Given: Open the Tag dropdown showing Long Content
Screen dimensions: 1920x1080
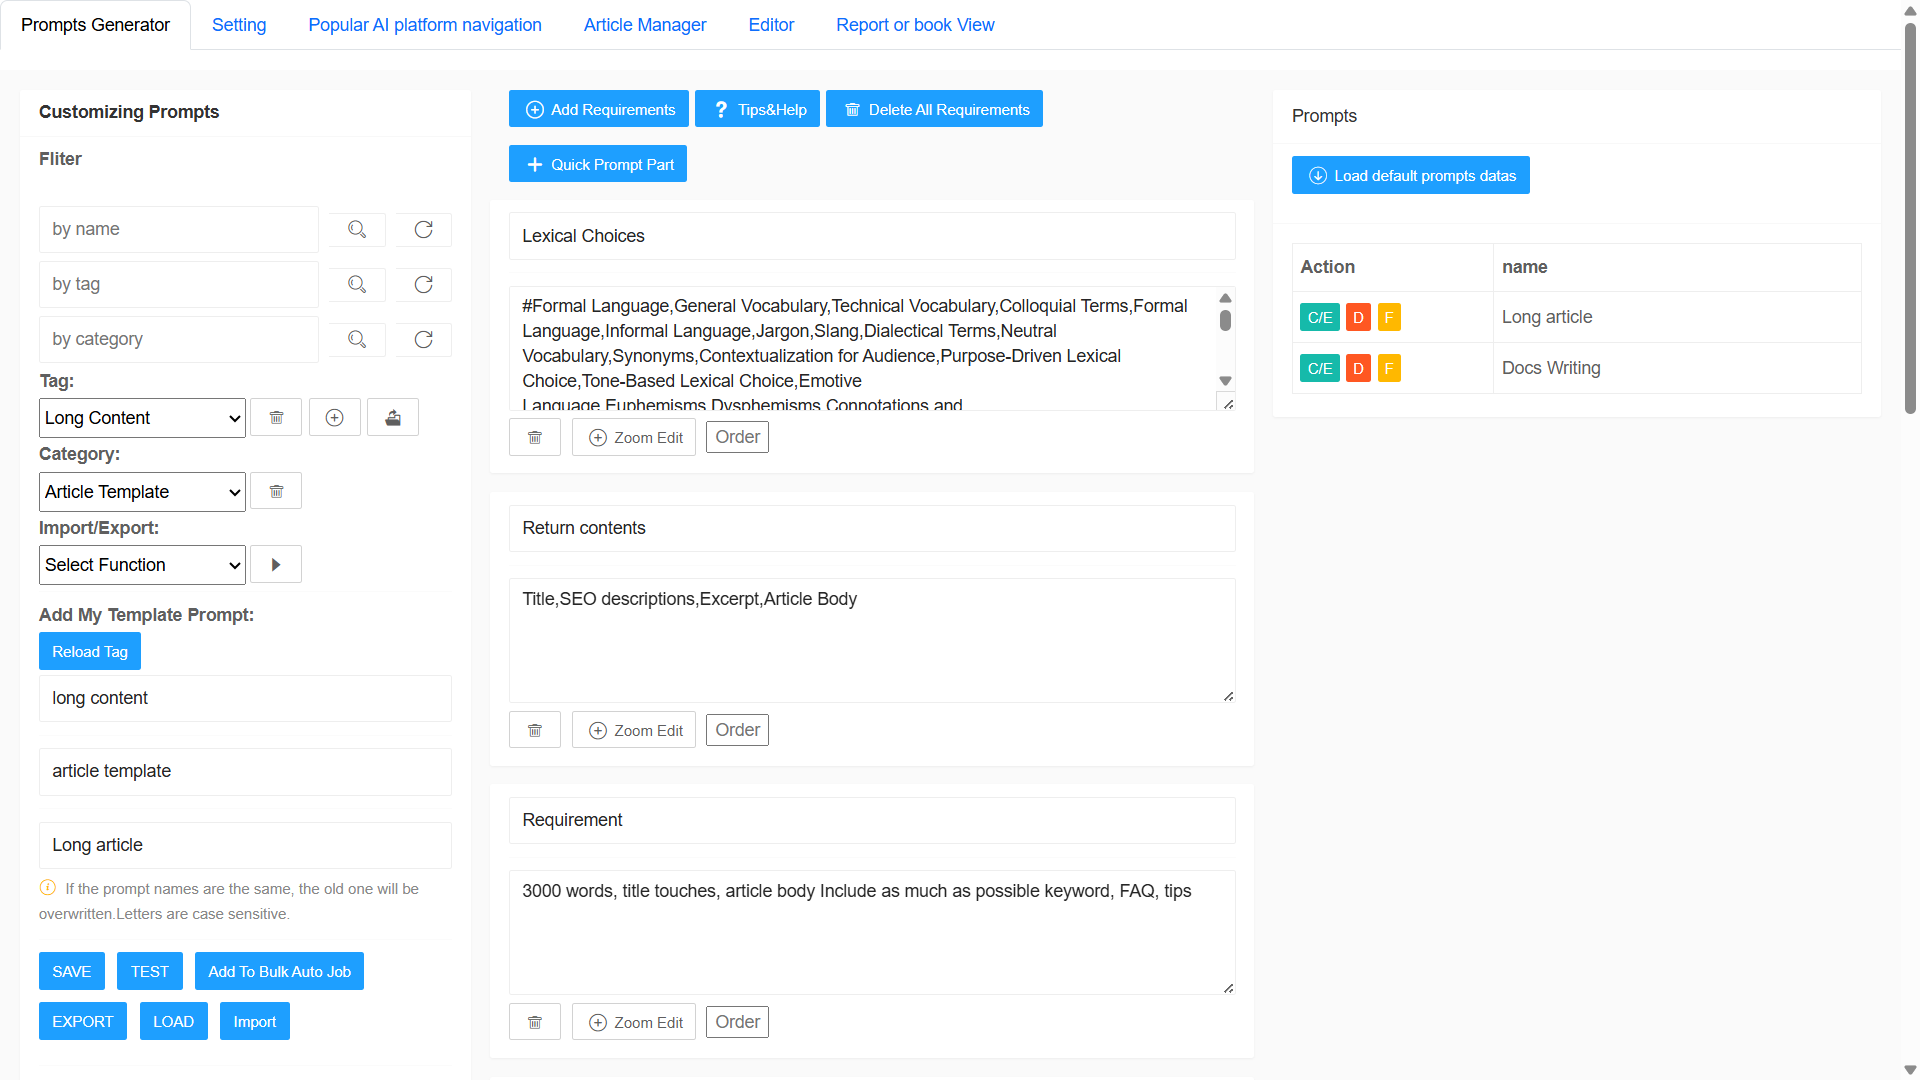Looking at the screenshot, I should pos(142,417).
